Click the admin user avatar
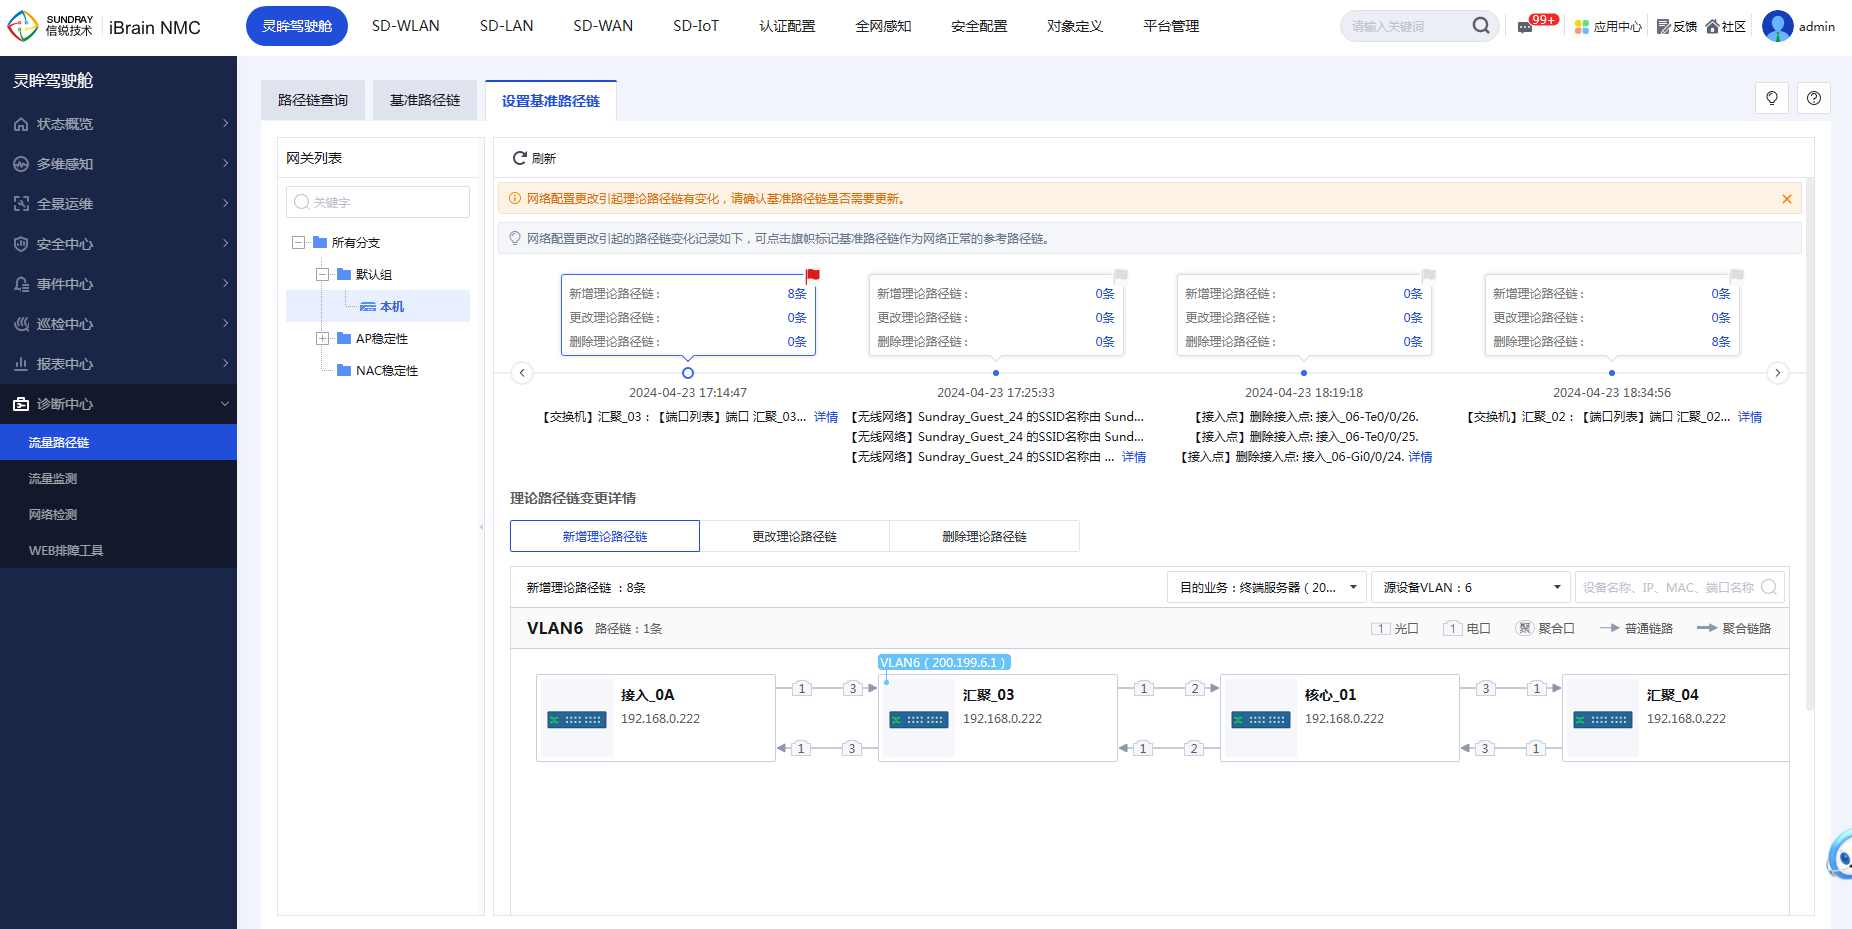This screenshot has height=929, width=1852. point(1777,26)
